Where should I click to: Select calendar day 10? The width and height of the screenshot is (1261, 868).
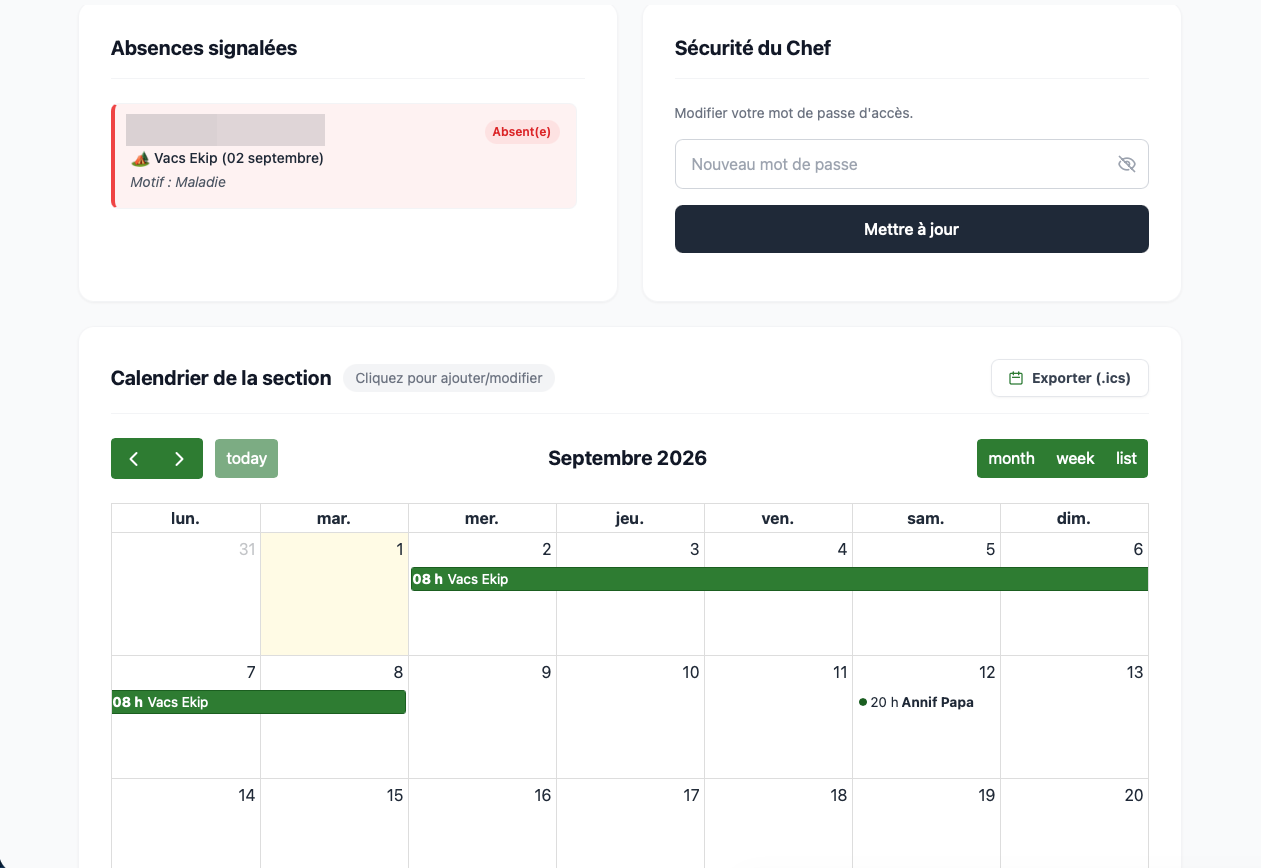click(x=630, y=717)
